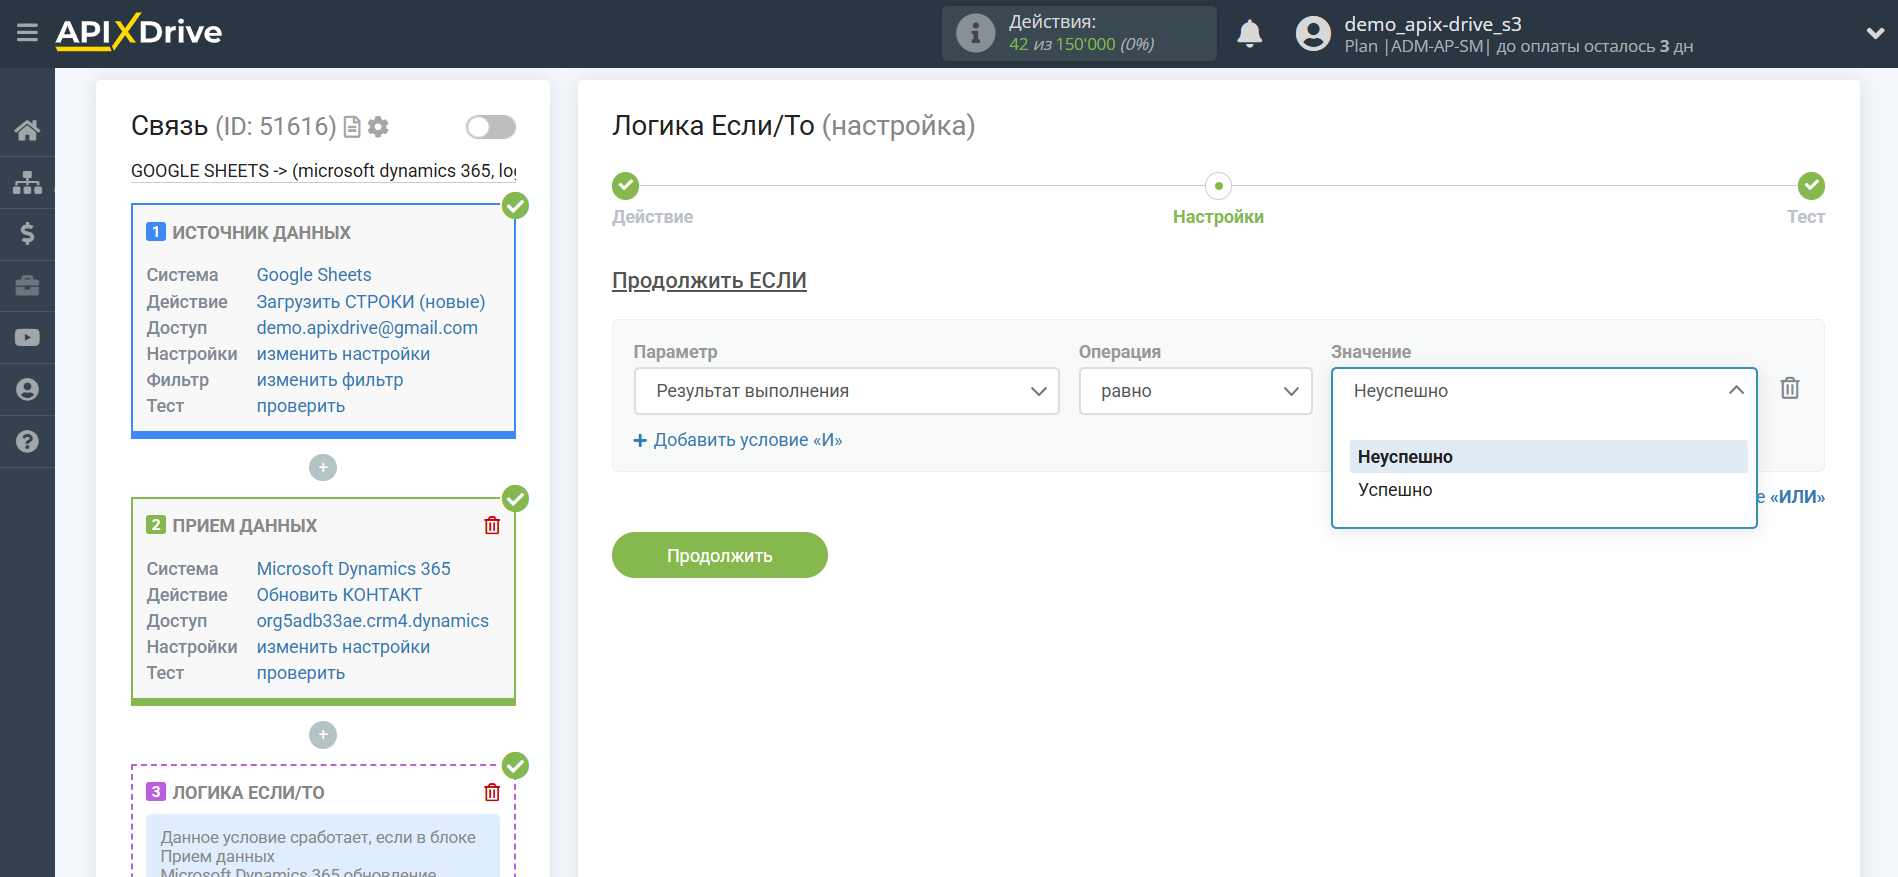This screenshot has width=1898, height=877.
Task: Click receiver 'проверить' test link
Action: 301,673
